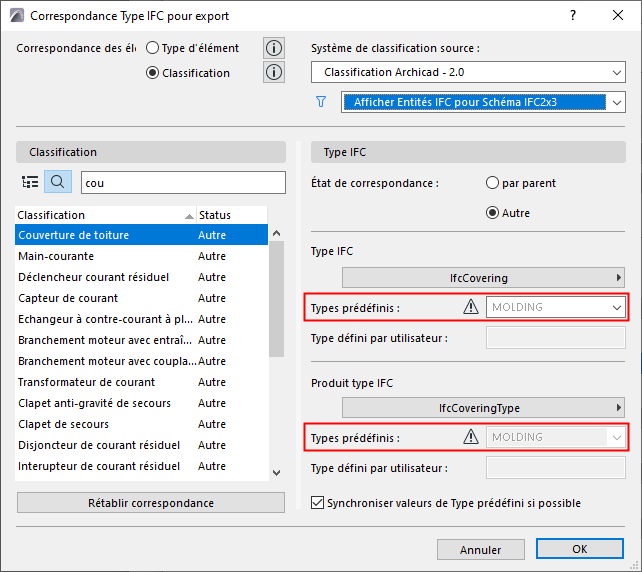Screen dimensions: 642x572
Task: Click warning icon in Produit type IFC section
Action: [471, 437]
